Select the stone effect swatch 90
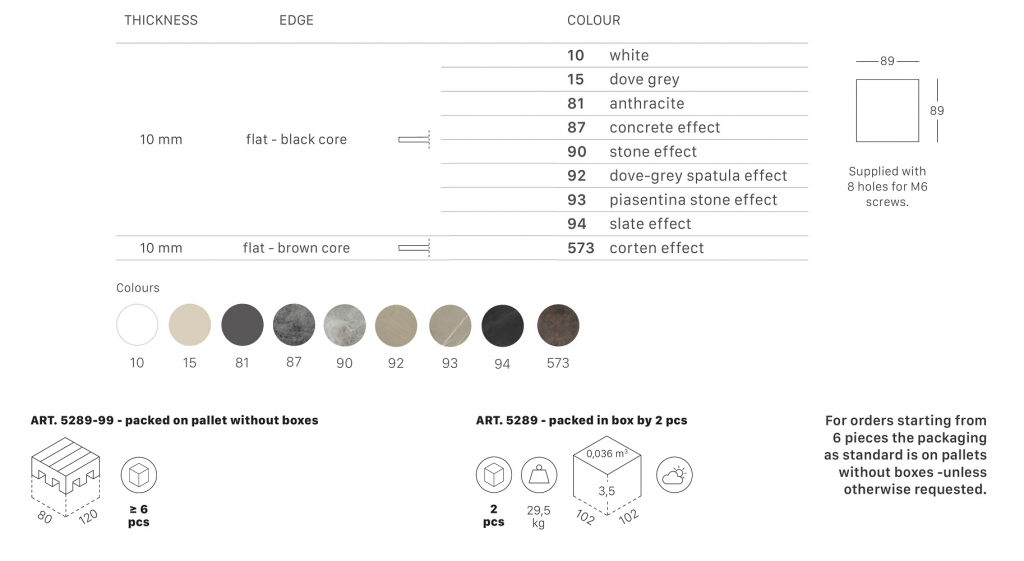 (345, 325)
